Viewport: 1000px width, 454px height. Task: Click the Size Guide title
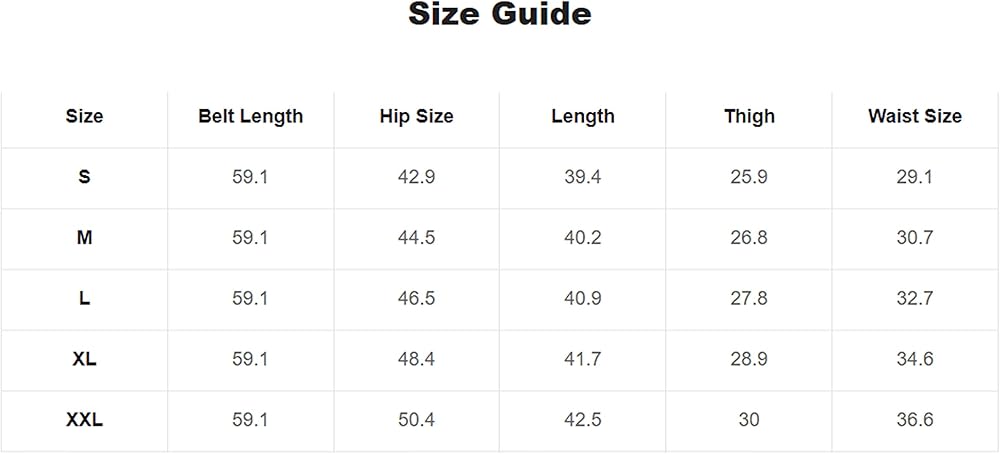pos(499,14)
